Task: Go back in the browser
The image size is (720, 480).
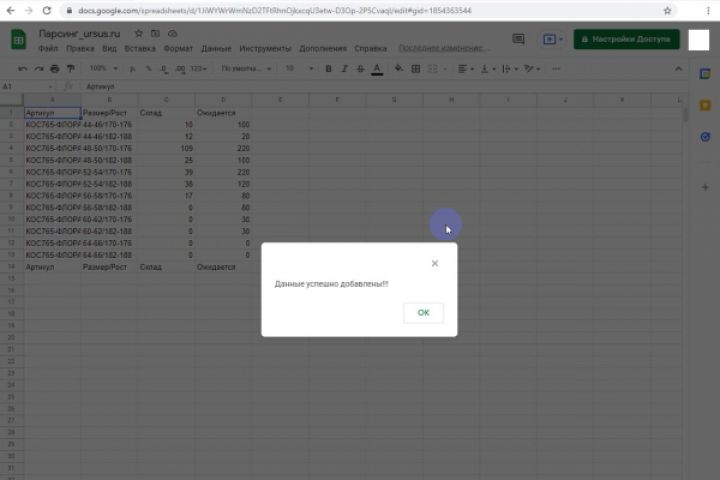Action: click(11, 11)
